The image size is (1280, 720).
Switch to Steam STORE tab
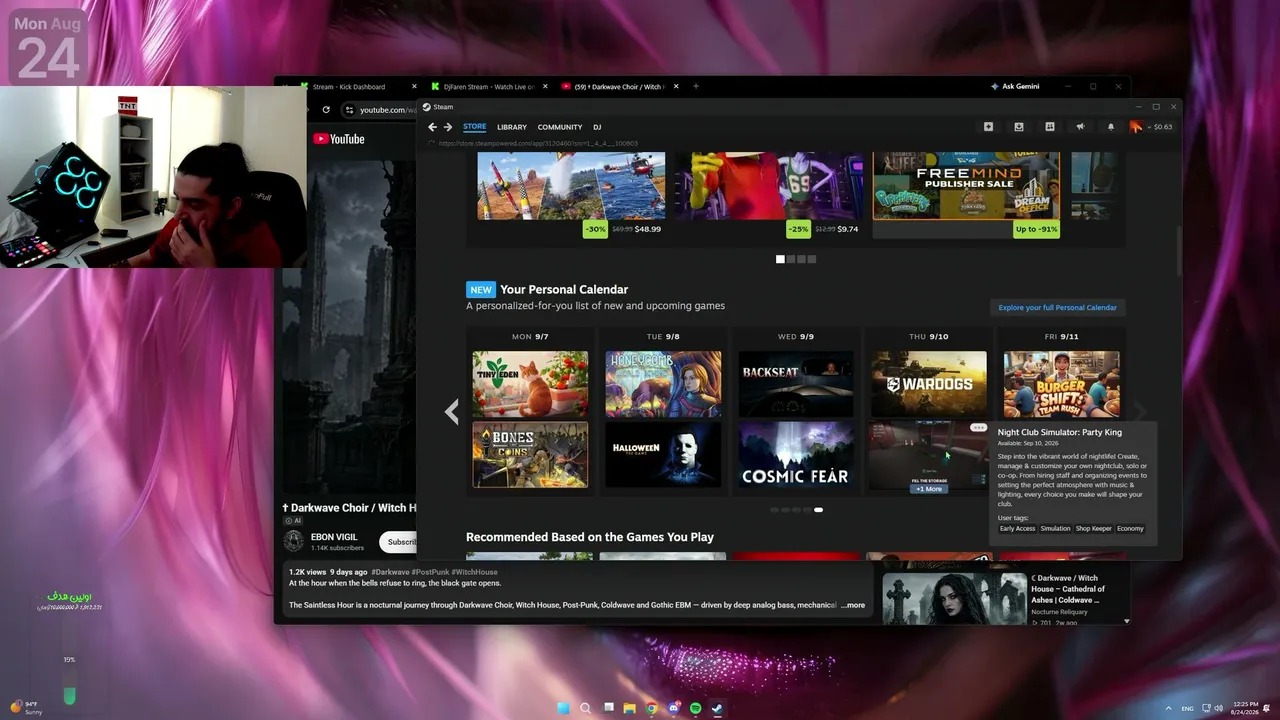tap(475, 127)
